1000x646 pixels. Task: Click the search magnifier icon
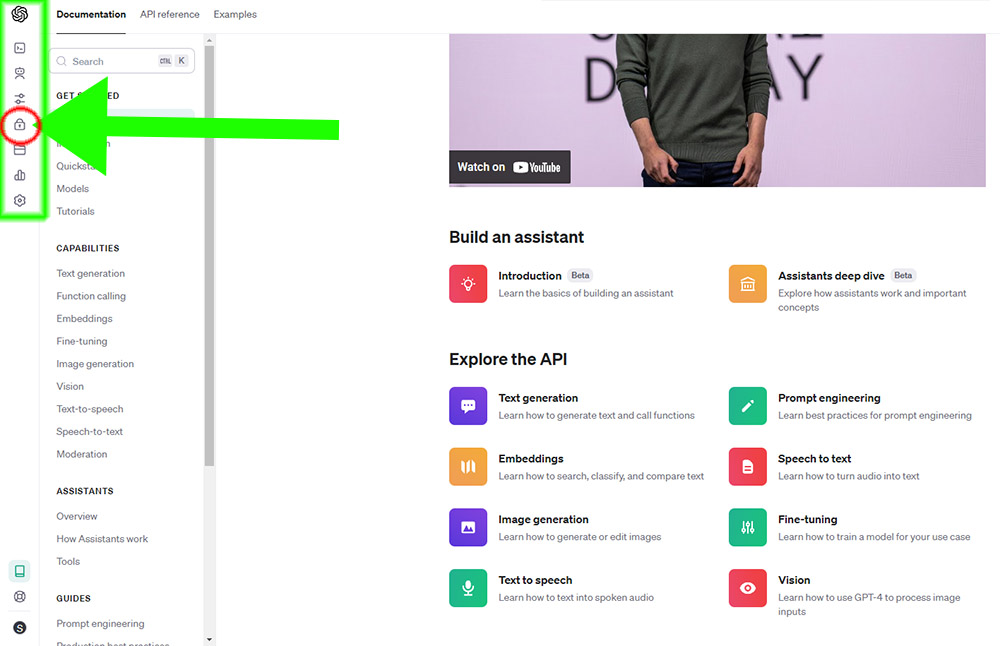[x=61, y=61]
